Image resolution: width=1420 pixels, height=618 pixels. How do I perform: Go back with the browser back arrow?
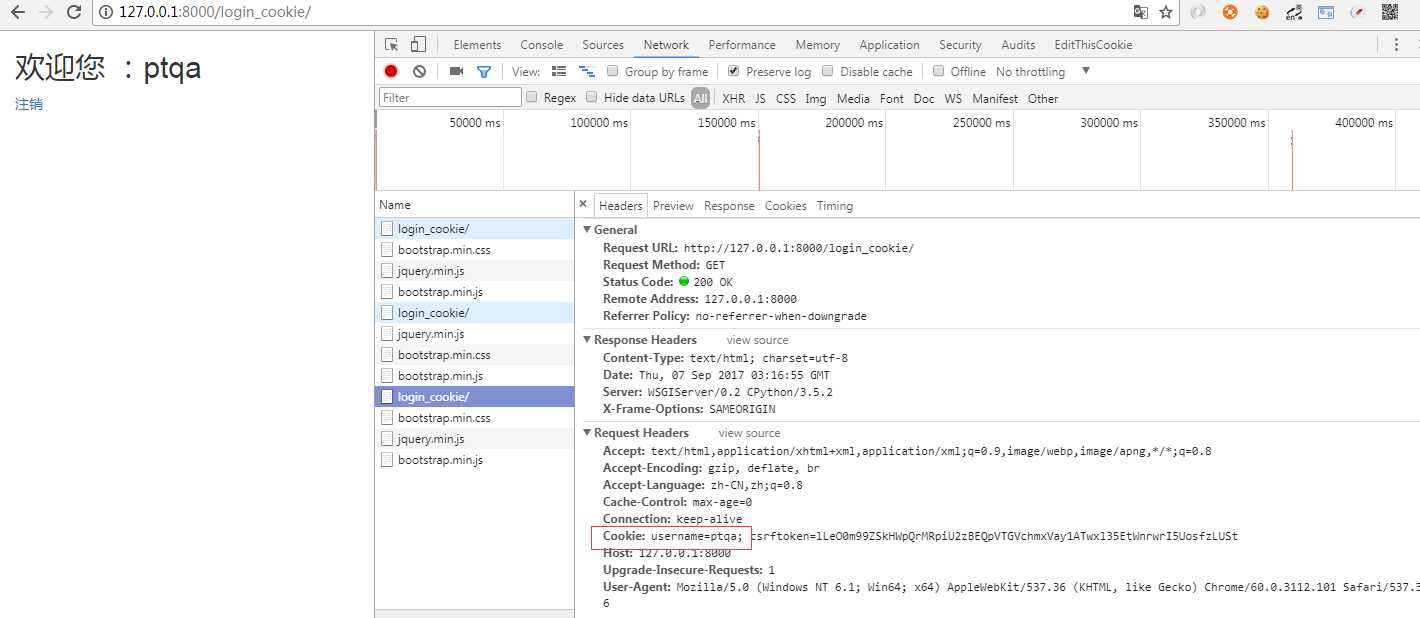(x=17, y=12)
